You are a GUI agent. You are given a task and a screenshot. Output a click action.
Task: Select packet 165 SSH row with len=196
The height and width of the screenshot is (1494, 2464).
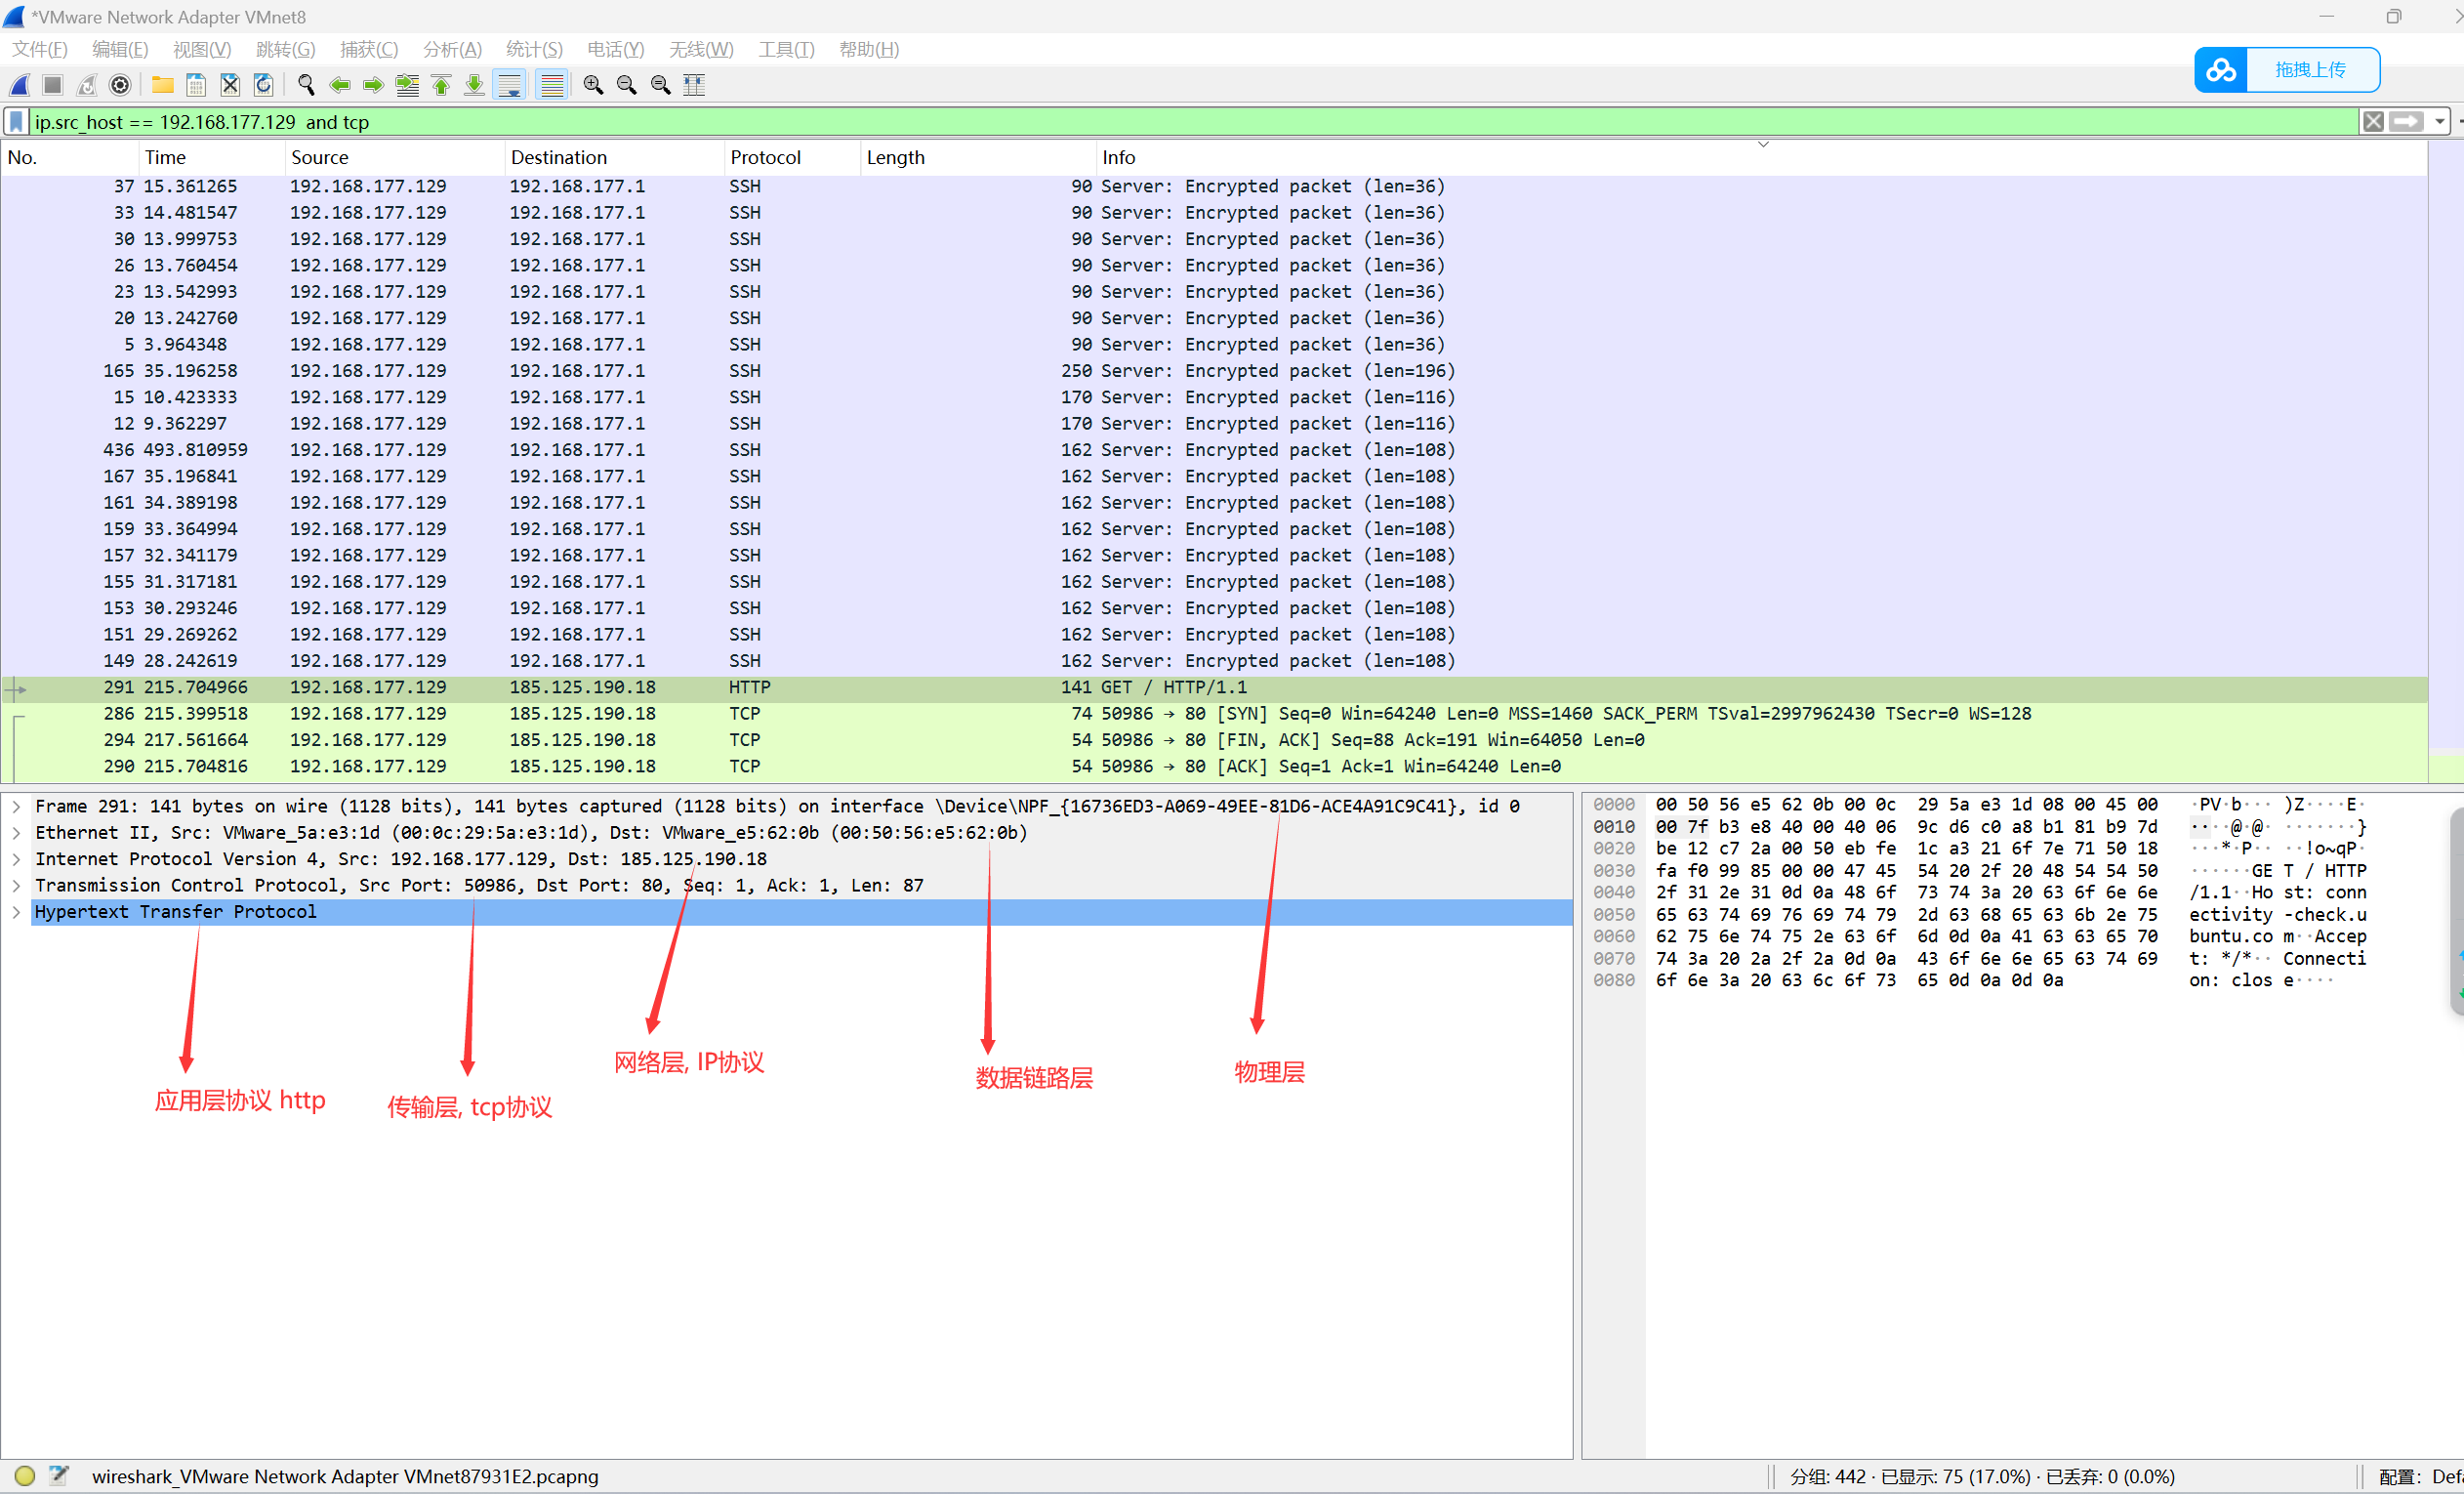[1214, 371]
